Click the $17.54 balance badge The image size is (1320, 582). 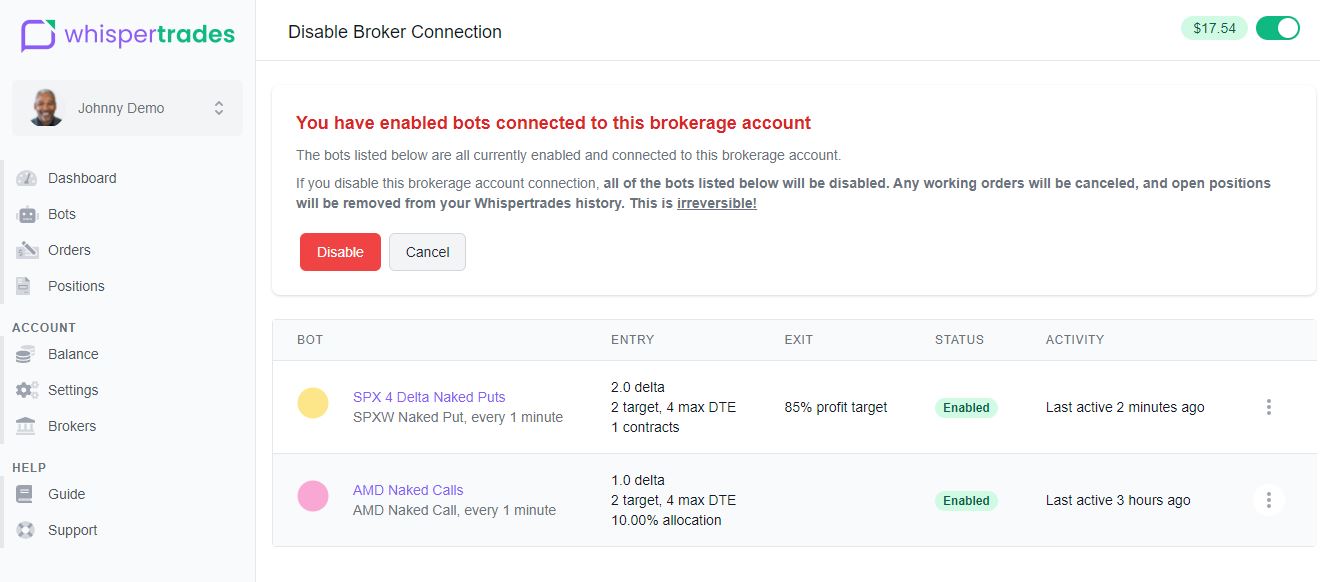[x=1214, y=28]
